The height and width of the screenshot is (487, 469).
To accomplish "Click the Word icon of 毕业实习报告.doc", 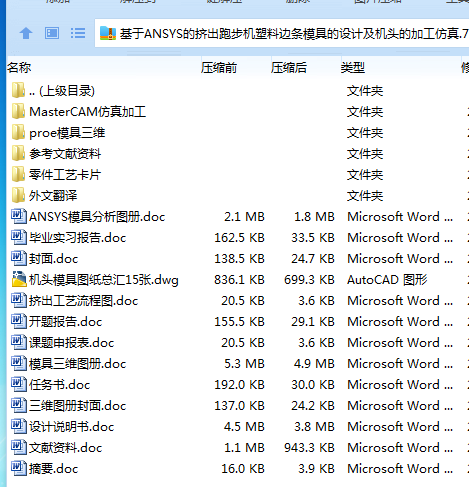I will click(19, 237).
